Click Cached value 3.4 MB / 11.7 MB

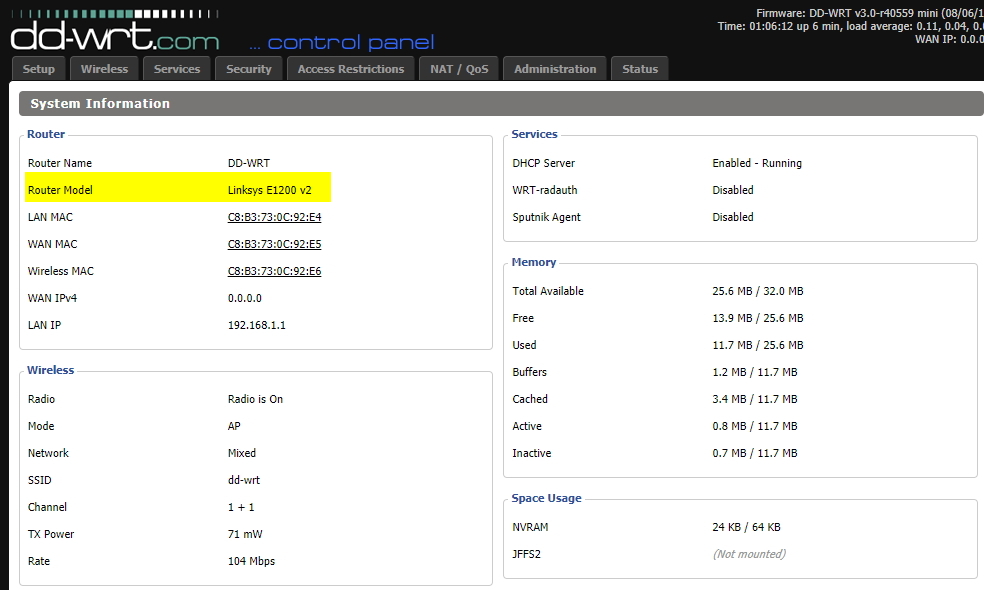(x=754, y=399)
